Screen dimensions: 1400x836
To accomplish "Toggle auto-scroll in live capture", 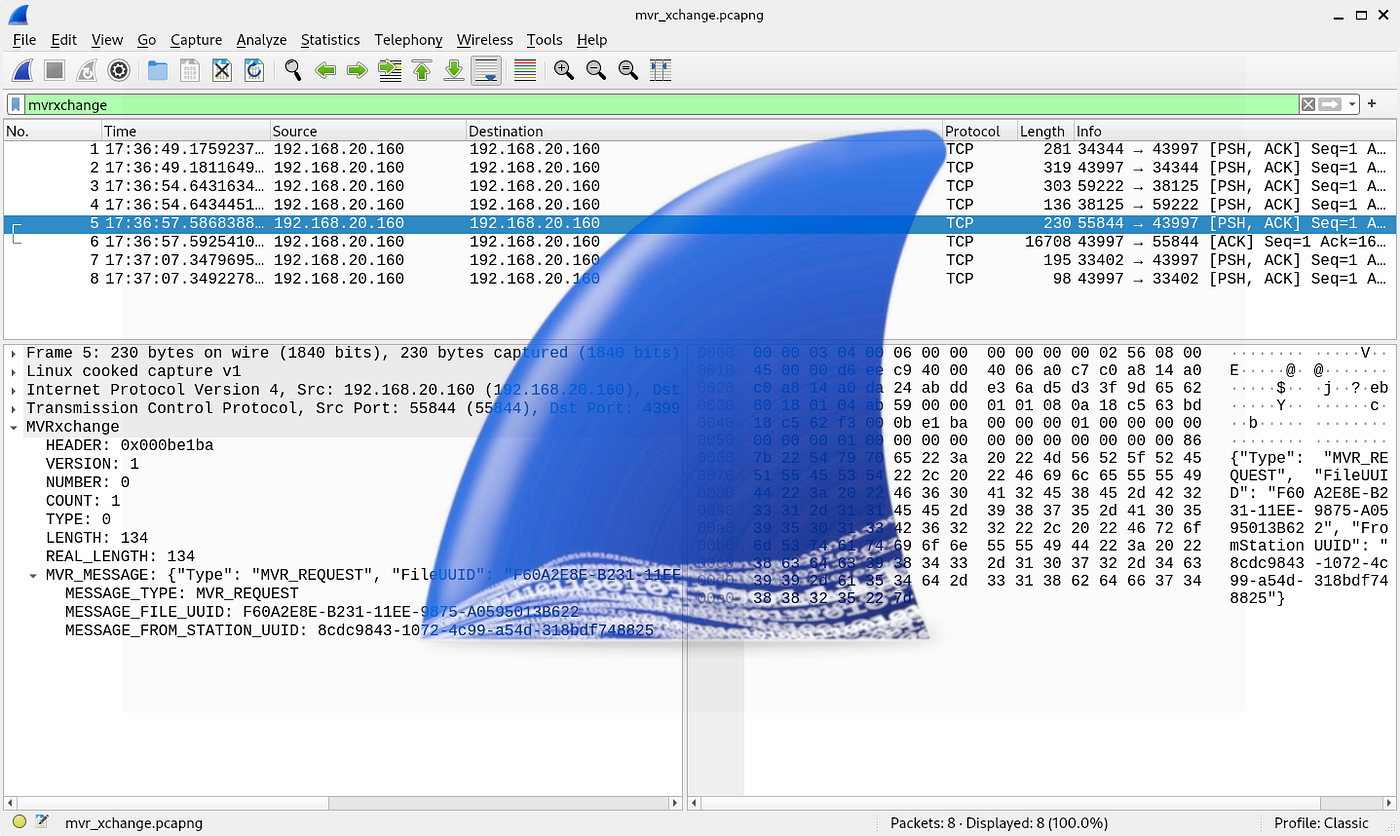I will pos(486,70).
